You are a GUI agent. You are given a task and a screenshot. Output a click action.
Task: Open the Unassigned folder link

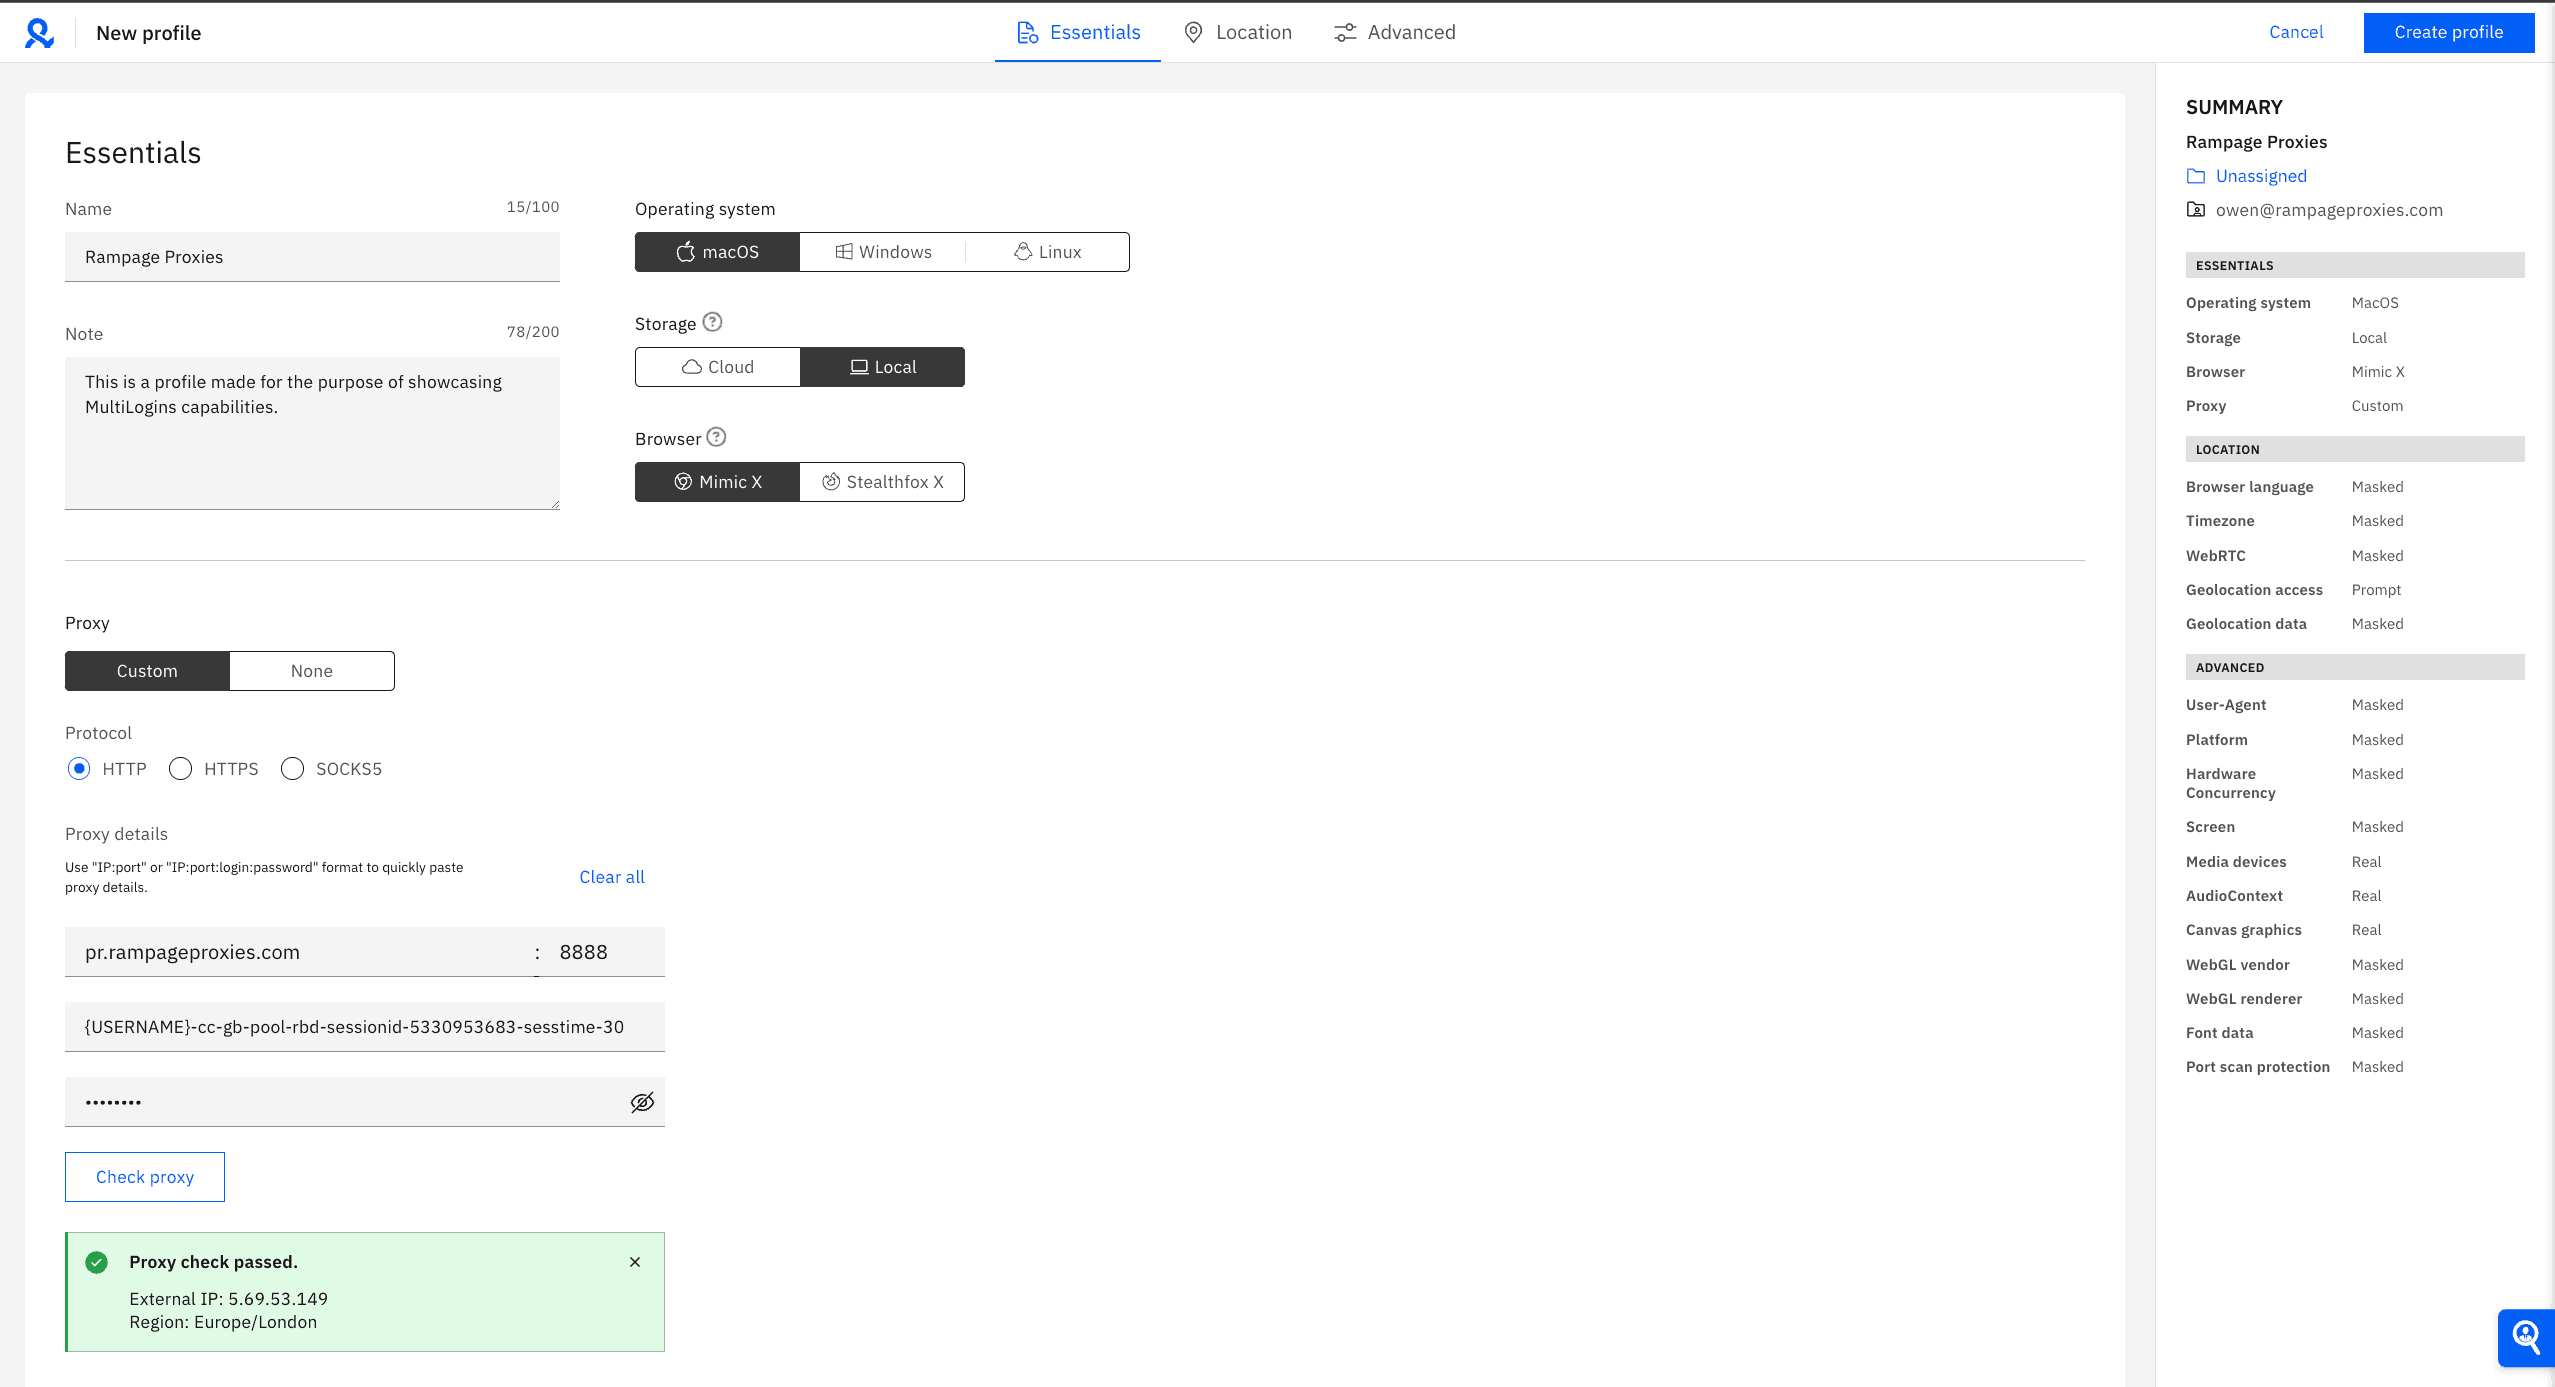tap(2261, 176)
